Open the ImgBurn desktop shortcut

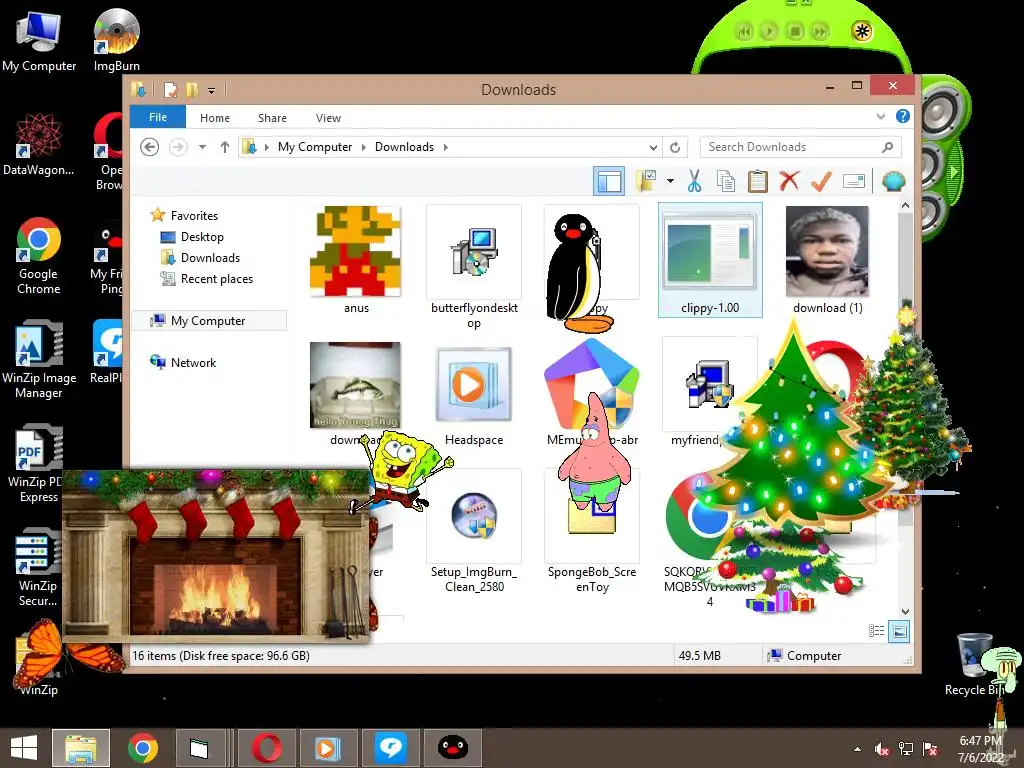click(x=116, y=40)
